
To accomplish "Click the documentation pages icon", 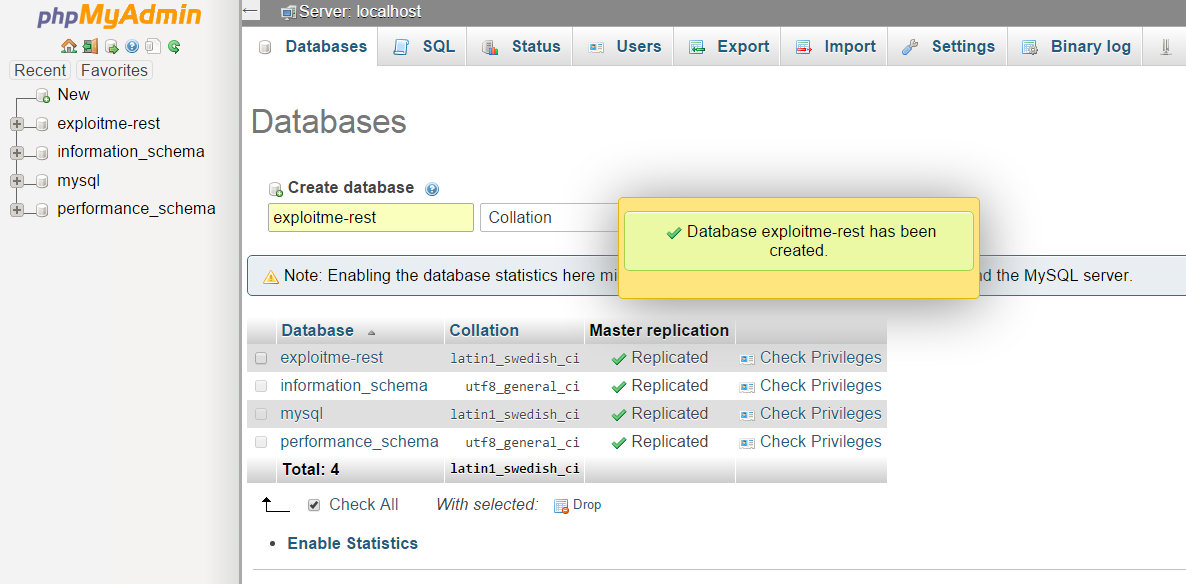I will (x=153, y=47).
